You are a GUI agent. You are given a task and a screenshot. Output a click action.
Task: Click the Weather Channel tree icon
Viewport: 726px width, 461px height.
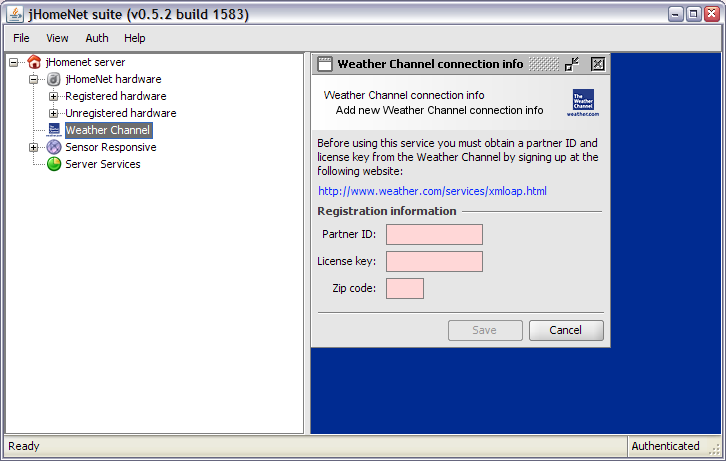(54, 130)
